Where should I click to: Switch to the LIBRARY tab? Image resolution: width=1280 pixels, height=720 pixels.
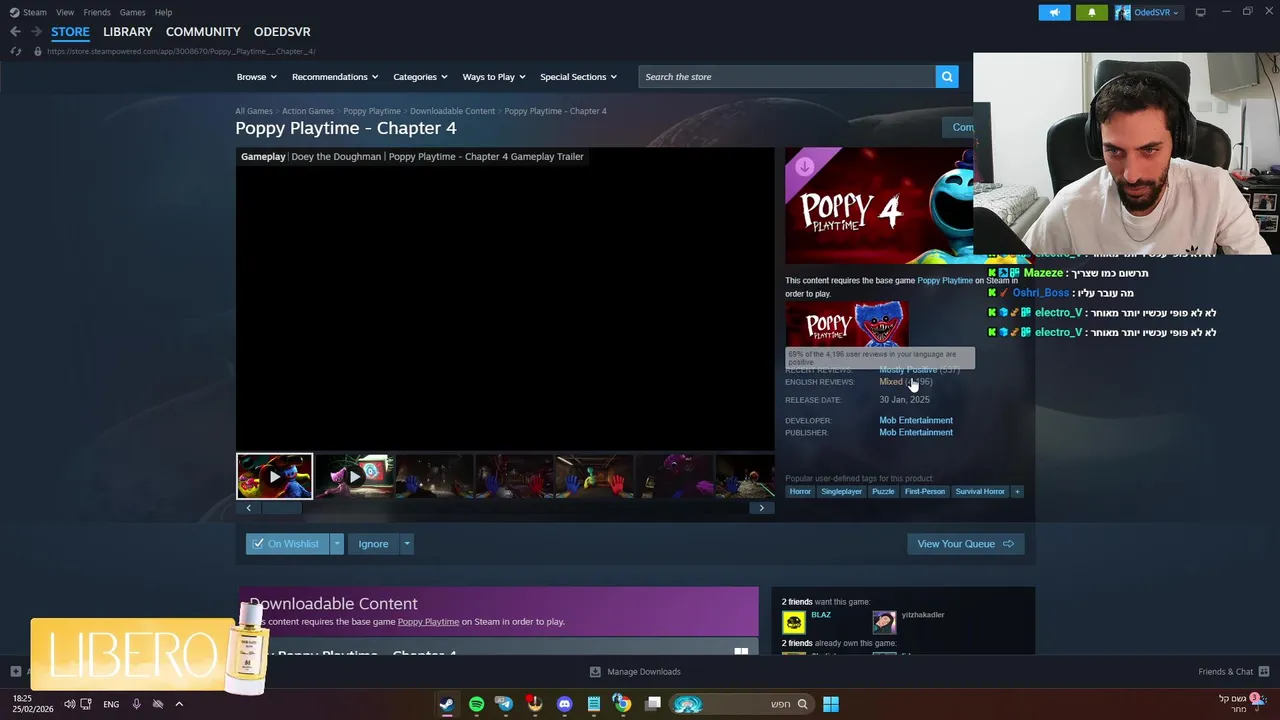pyautogui.click(x=128, y=32)
